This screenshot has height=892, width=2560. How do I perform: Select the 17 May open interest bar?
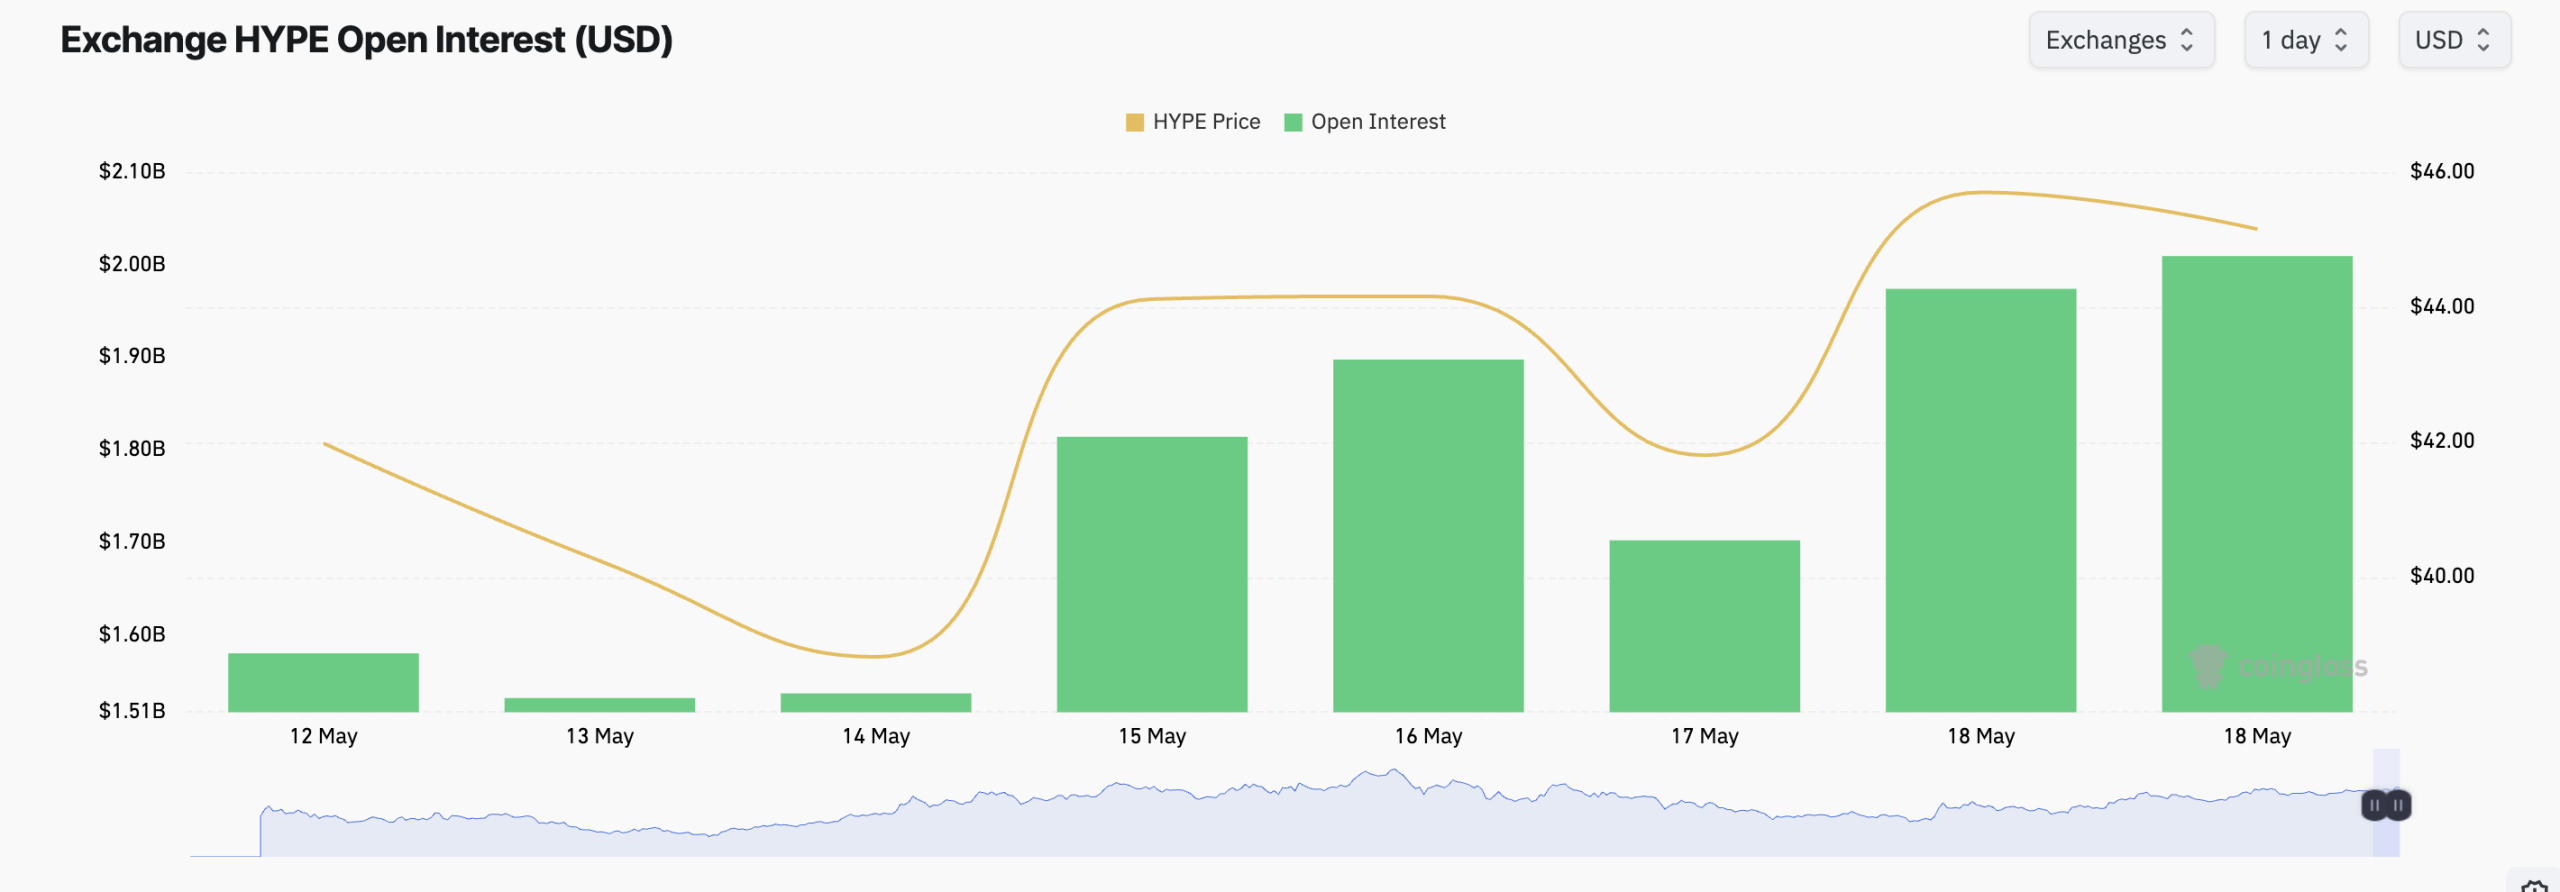pos(1704,626)
